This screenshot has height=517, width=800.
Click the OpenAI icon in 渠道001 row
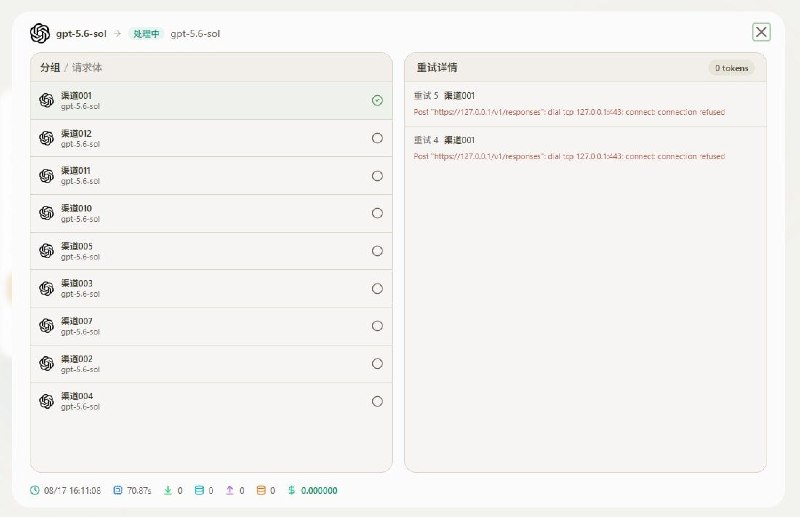[46, 101]
